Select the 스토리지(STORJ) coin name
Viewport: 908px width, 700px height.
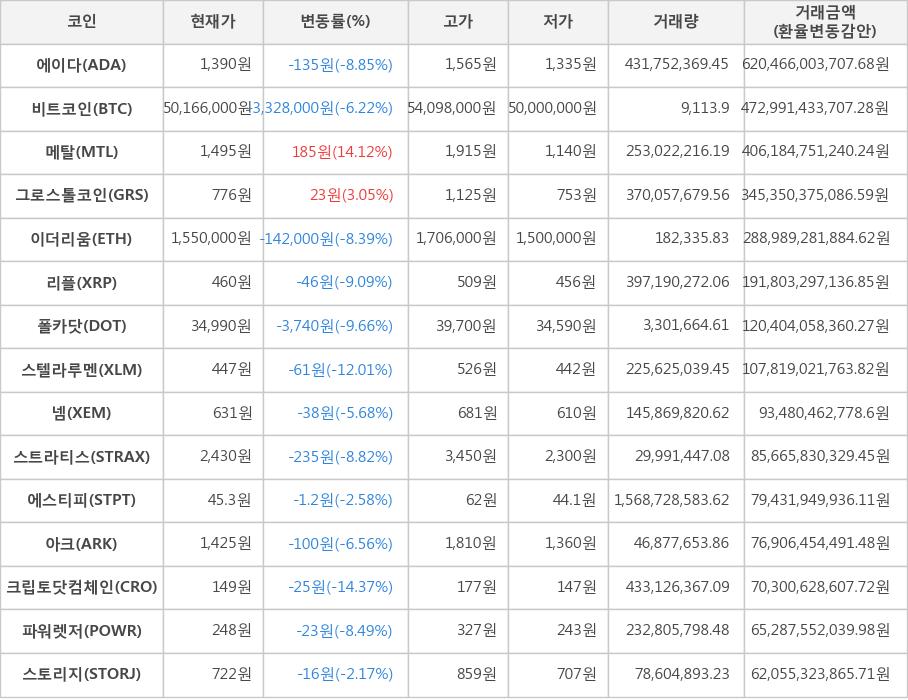coord(82,674)
